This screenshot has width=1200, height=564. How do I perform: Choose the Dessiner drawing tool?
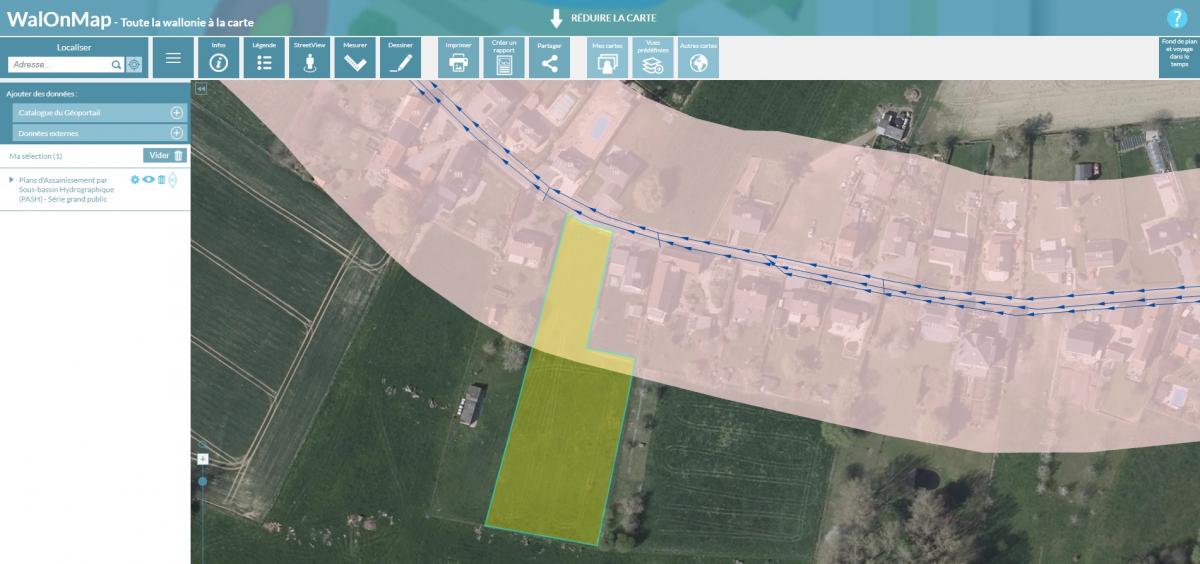[400, 58]
